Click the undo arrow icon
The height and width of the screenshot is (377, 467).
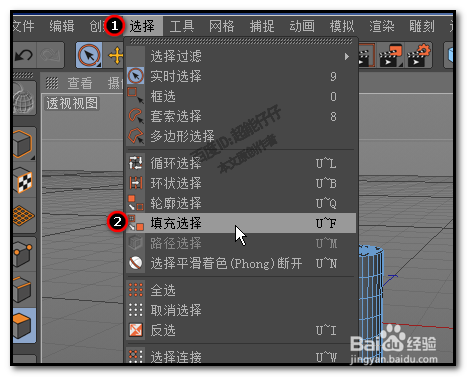click(24, 55)
